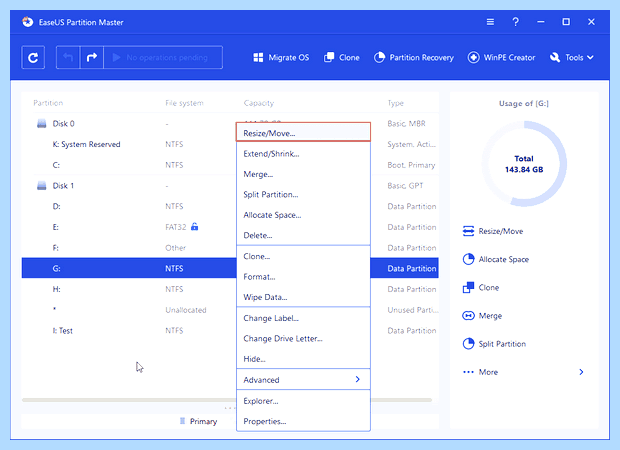
Task: Choose Change Drive Letter... entry
Action: (303, 338)
